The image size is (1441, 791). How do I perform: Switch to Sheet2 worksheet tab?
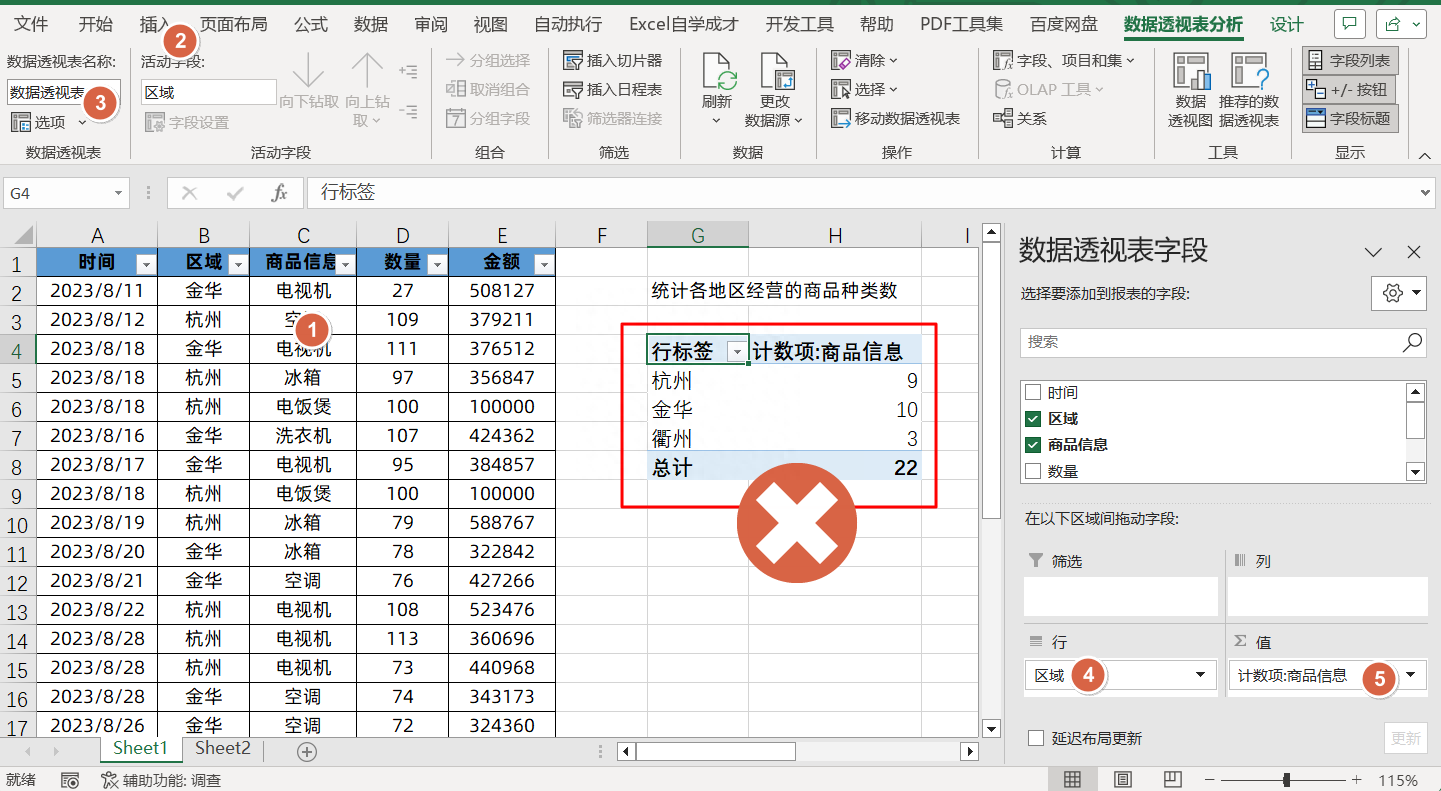223,748
